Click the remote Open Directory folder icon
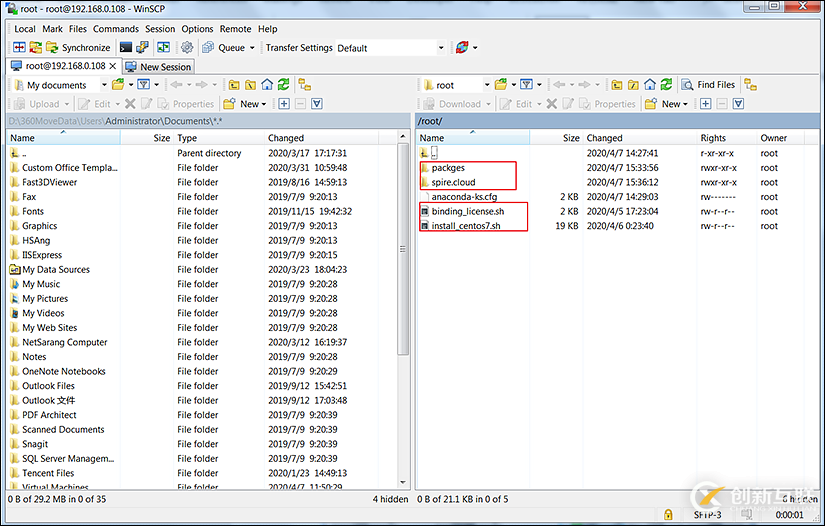Image resolution: width=825 pixels, height=526 pixels. (x=500, y=84)
